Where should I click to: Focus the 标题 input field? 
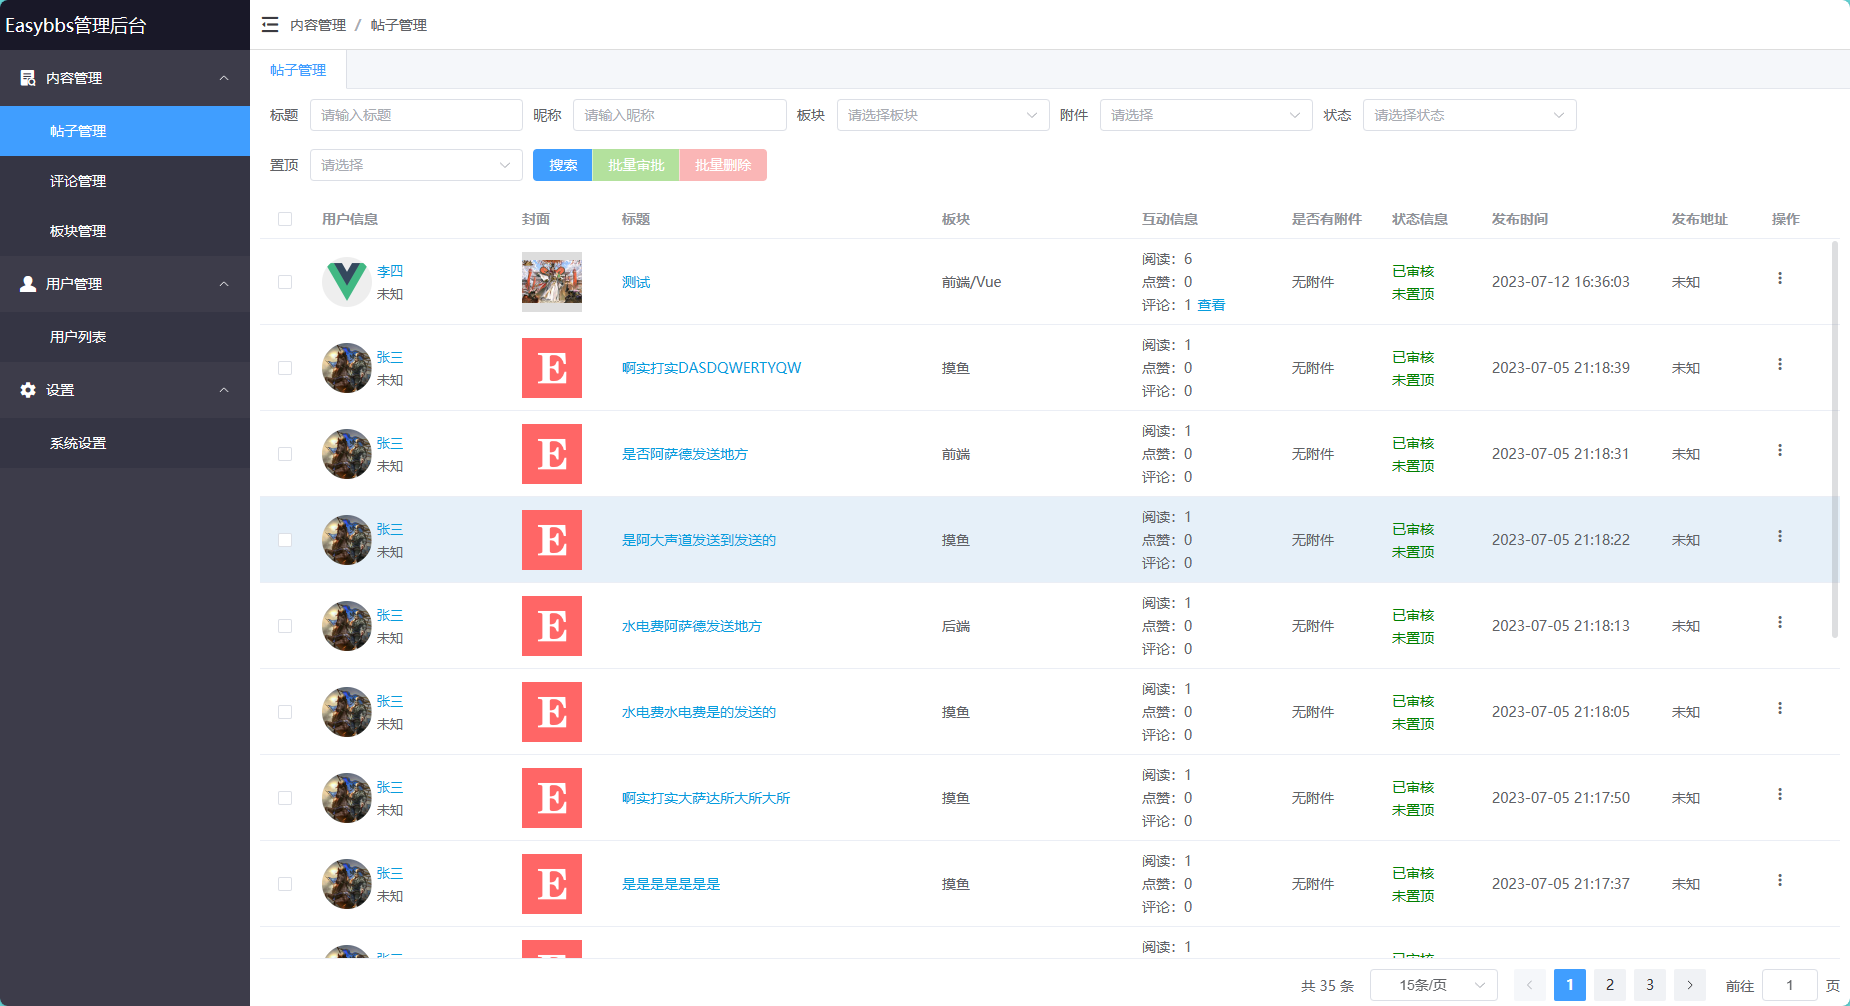coord(416,115)
